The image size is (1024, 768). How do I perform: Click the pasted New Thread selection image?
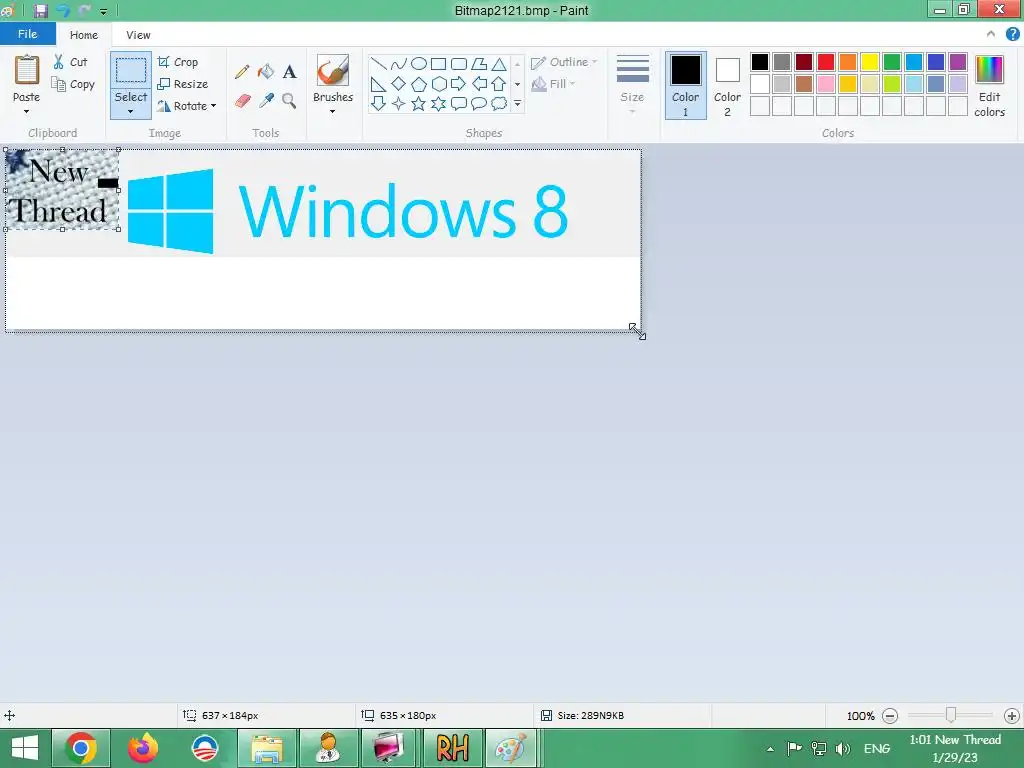(62, 189)
